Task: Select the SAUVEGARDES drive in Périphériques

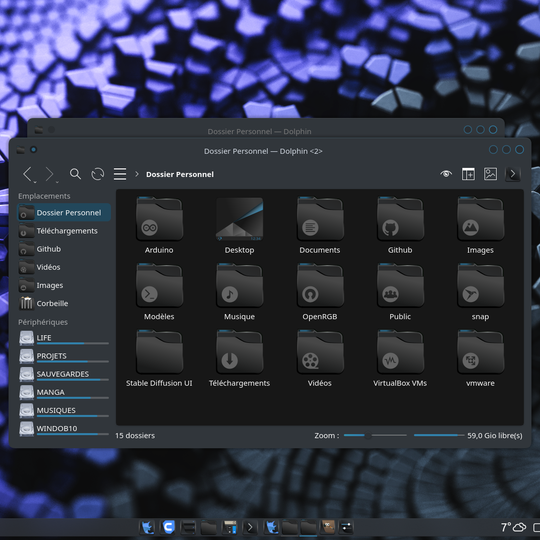Action: 64,374
